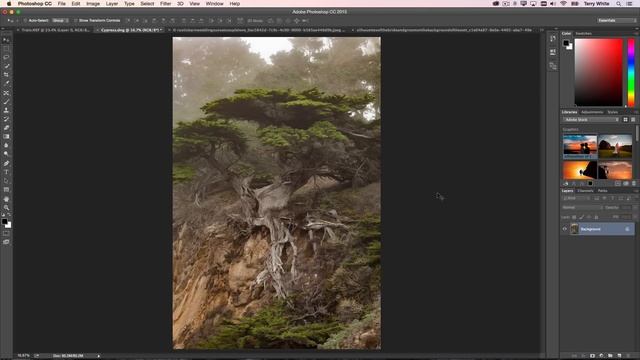Swap foreground and background colors
Screen dimensions: 640x360
click(x=9, y=215)
